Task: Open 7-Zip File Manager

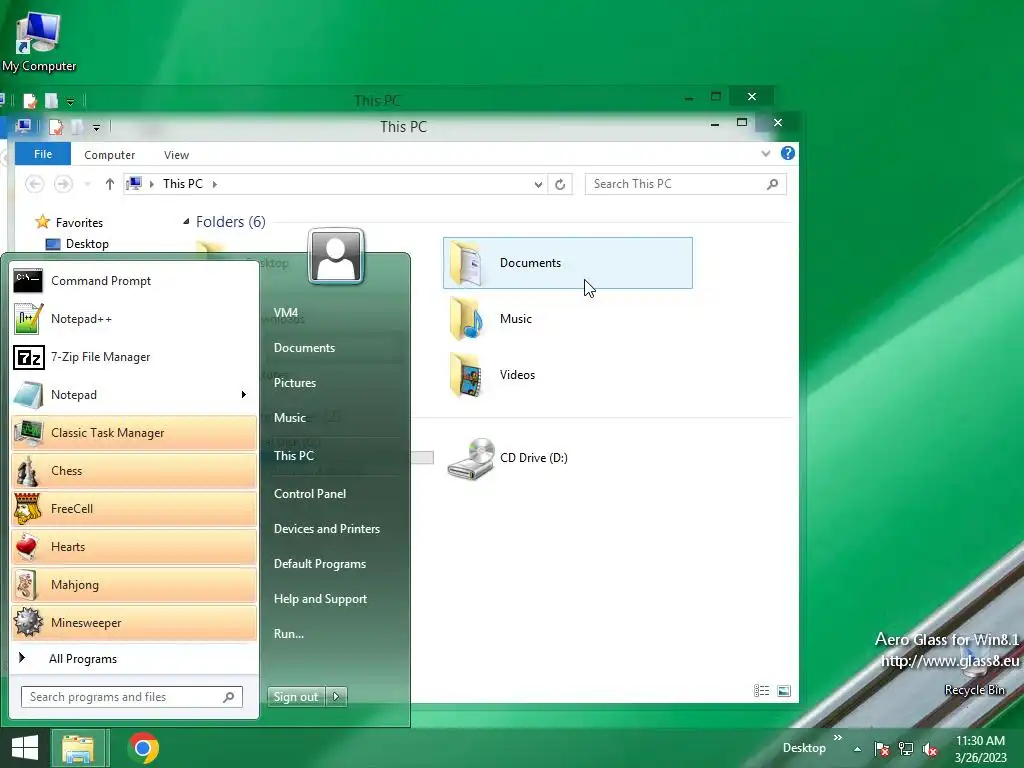Action: click(134, 357)
